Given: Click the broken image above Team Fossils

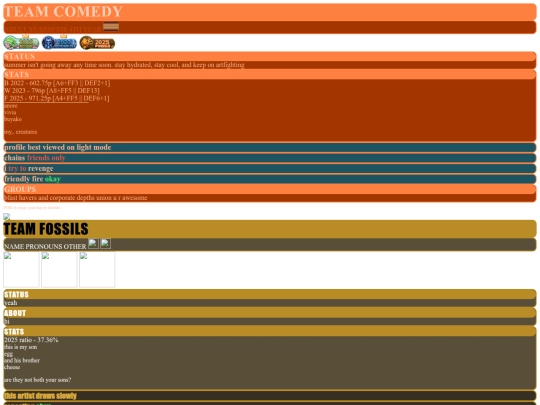Looking at the screenshot, I should coord(7,216).
